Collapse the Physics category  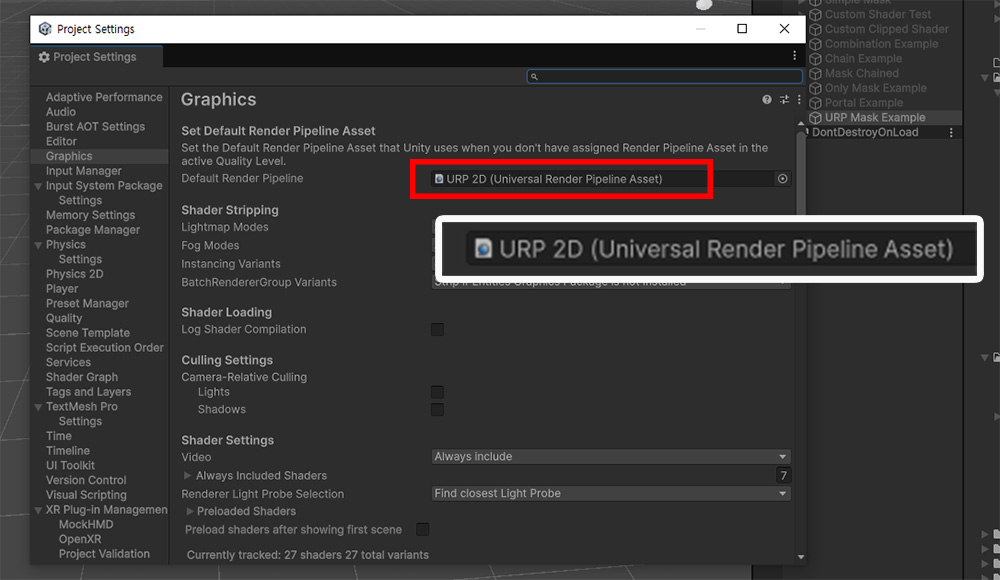[x=38, y=245]
